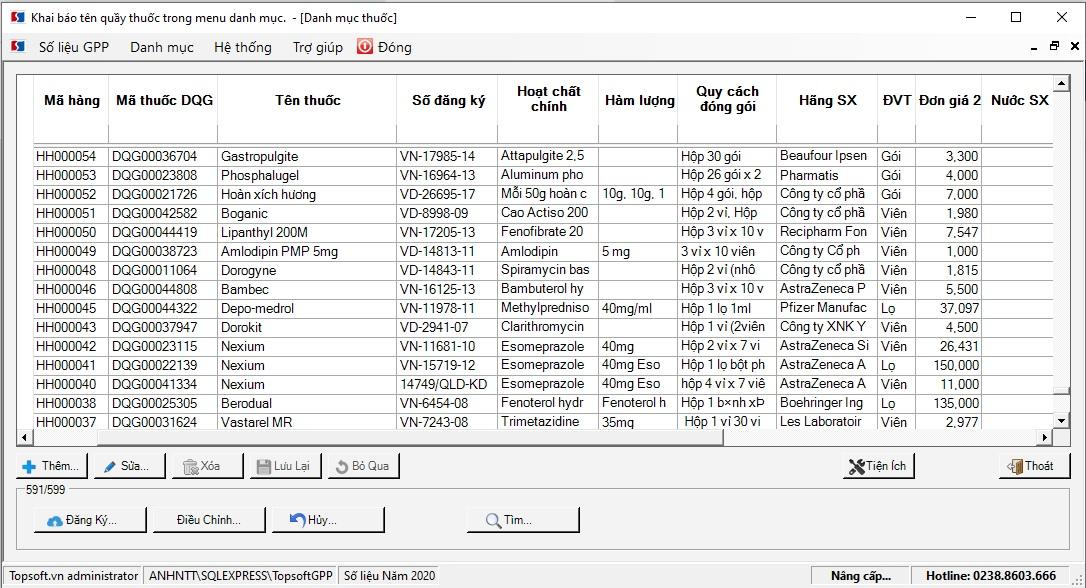Click the 14749/QLD-KD registration cell
Image resolution: width=1086 pixels, height=588 pixels.
point(447,384)
